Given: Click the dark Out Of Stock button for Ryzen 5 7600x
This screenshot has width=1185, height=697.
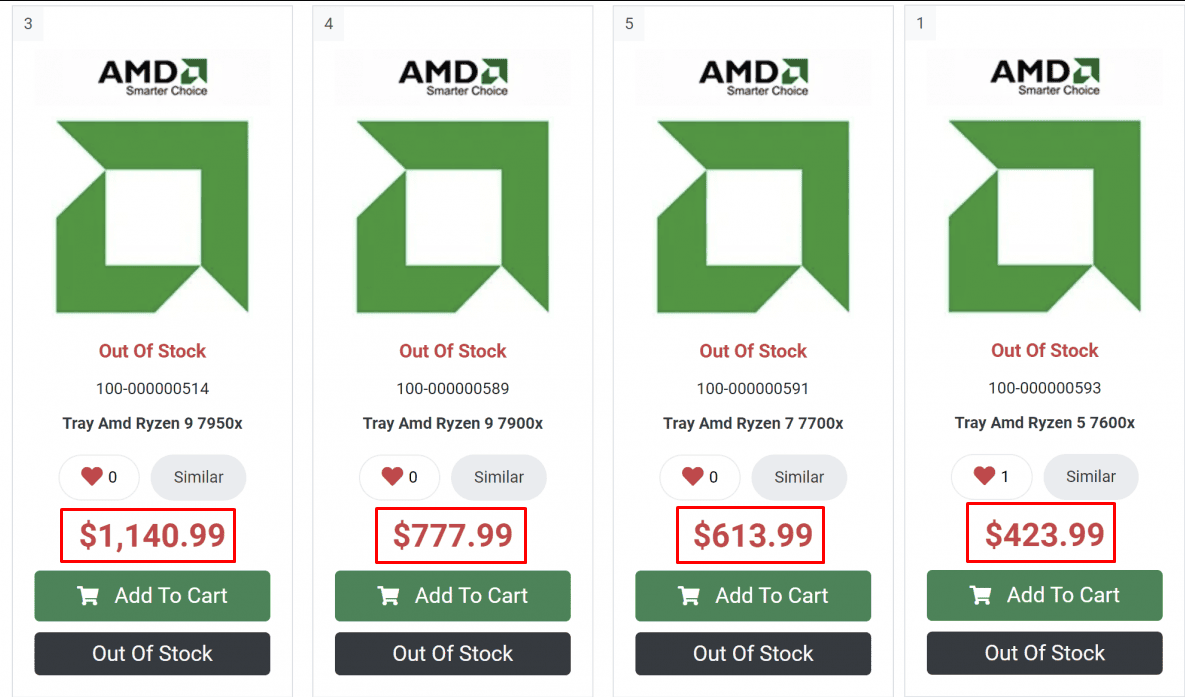Looking at the screenshot, I should 1044,653.
